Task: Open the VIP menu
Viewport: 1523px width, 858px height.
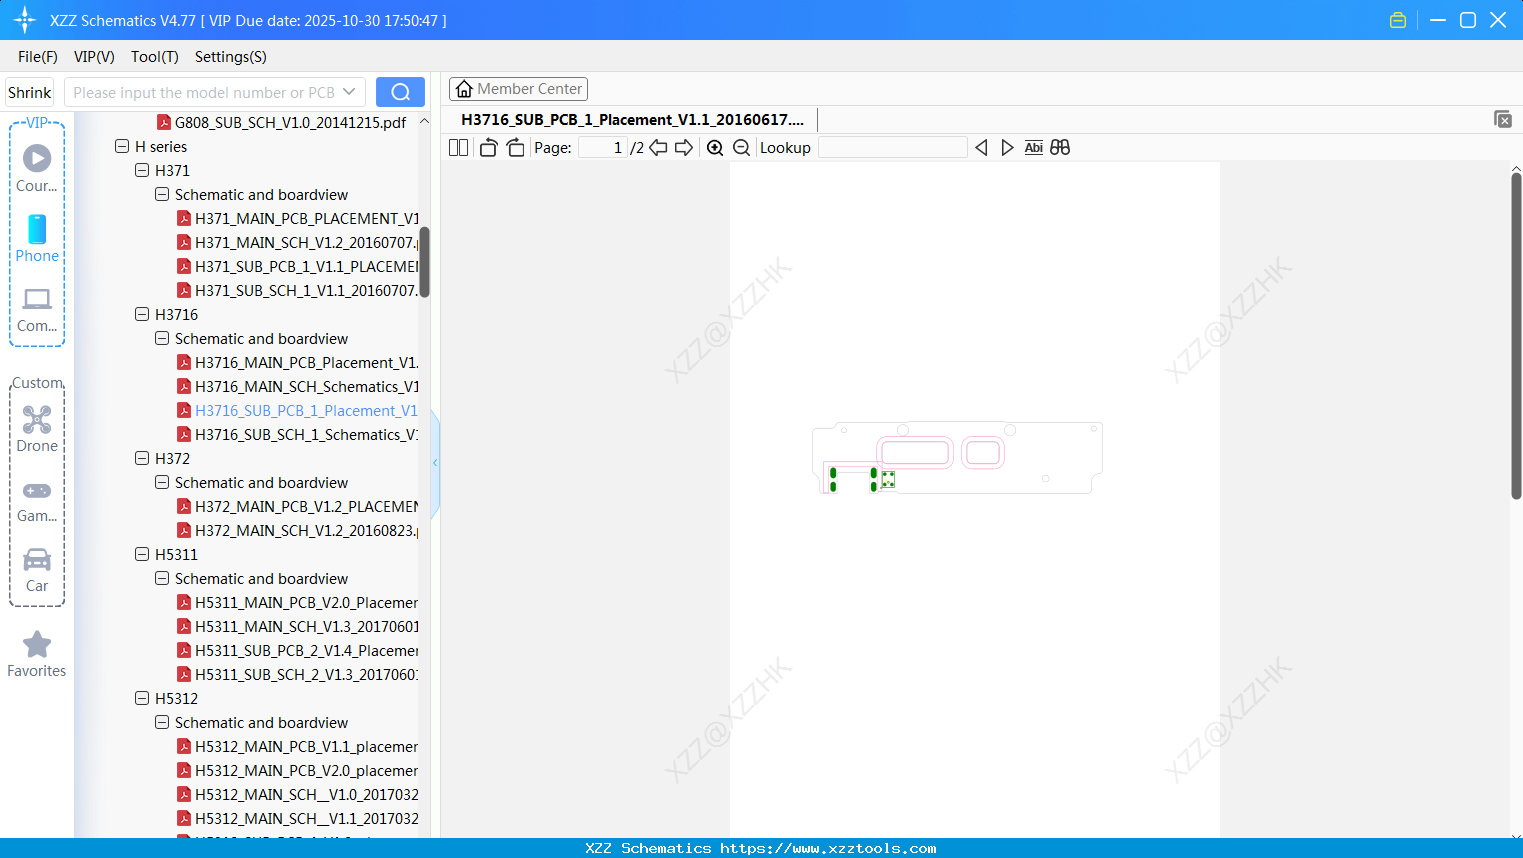Action: [x=93, y=57]
